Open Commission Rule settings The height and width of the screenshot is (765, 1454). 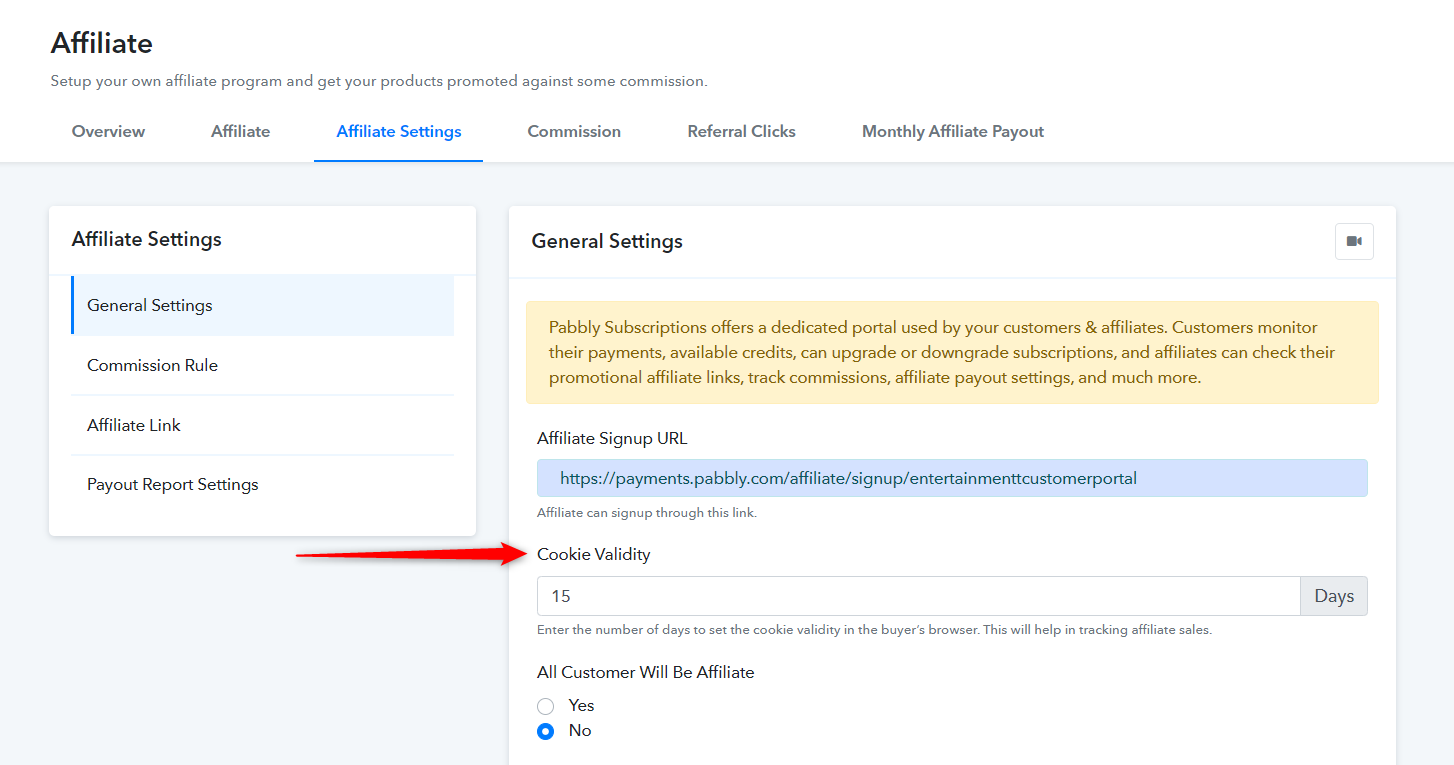262,365
